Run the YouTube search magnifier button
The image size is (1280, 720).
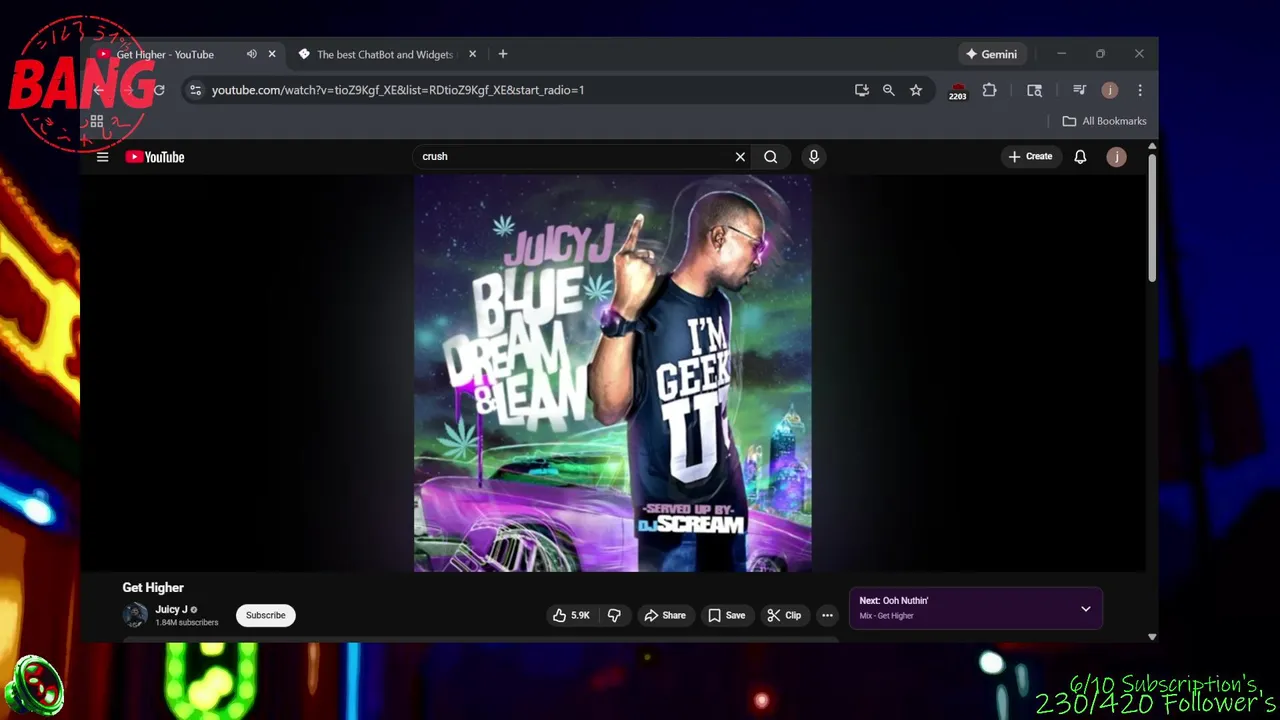coord(771,157)
